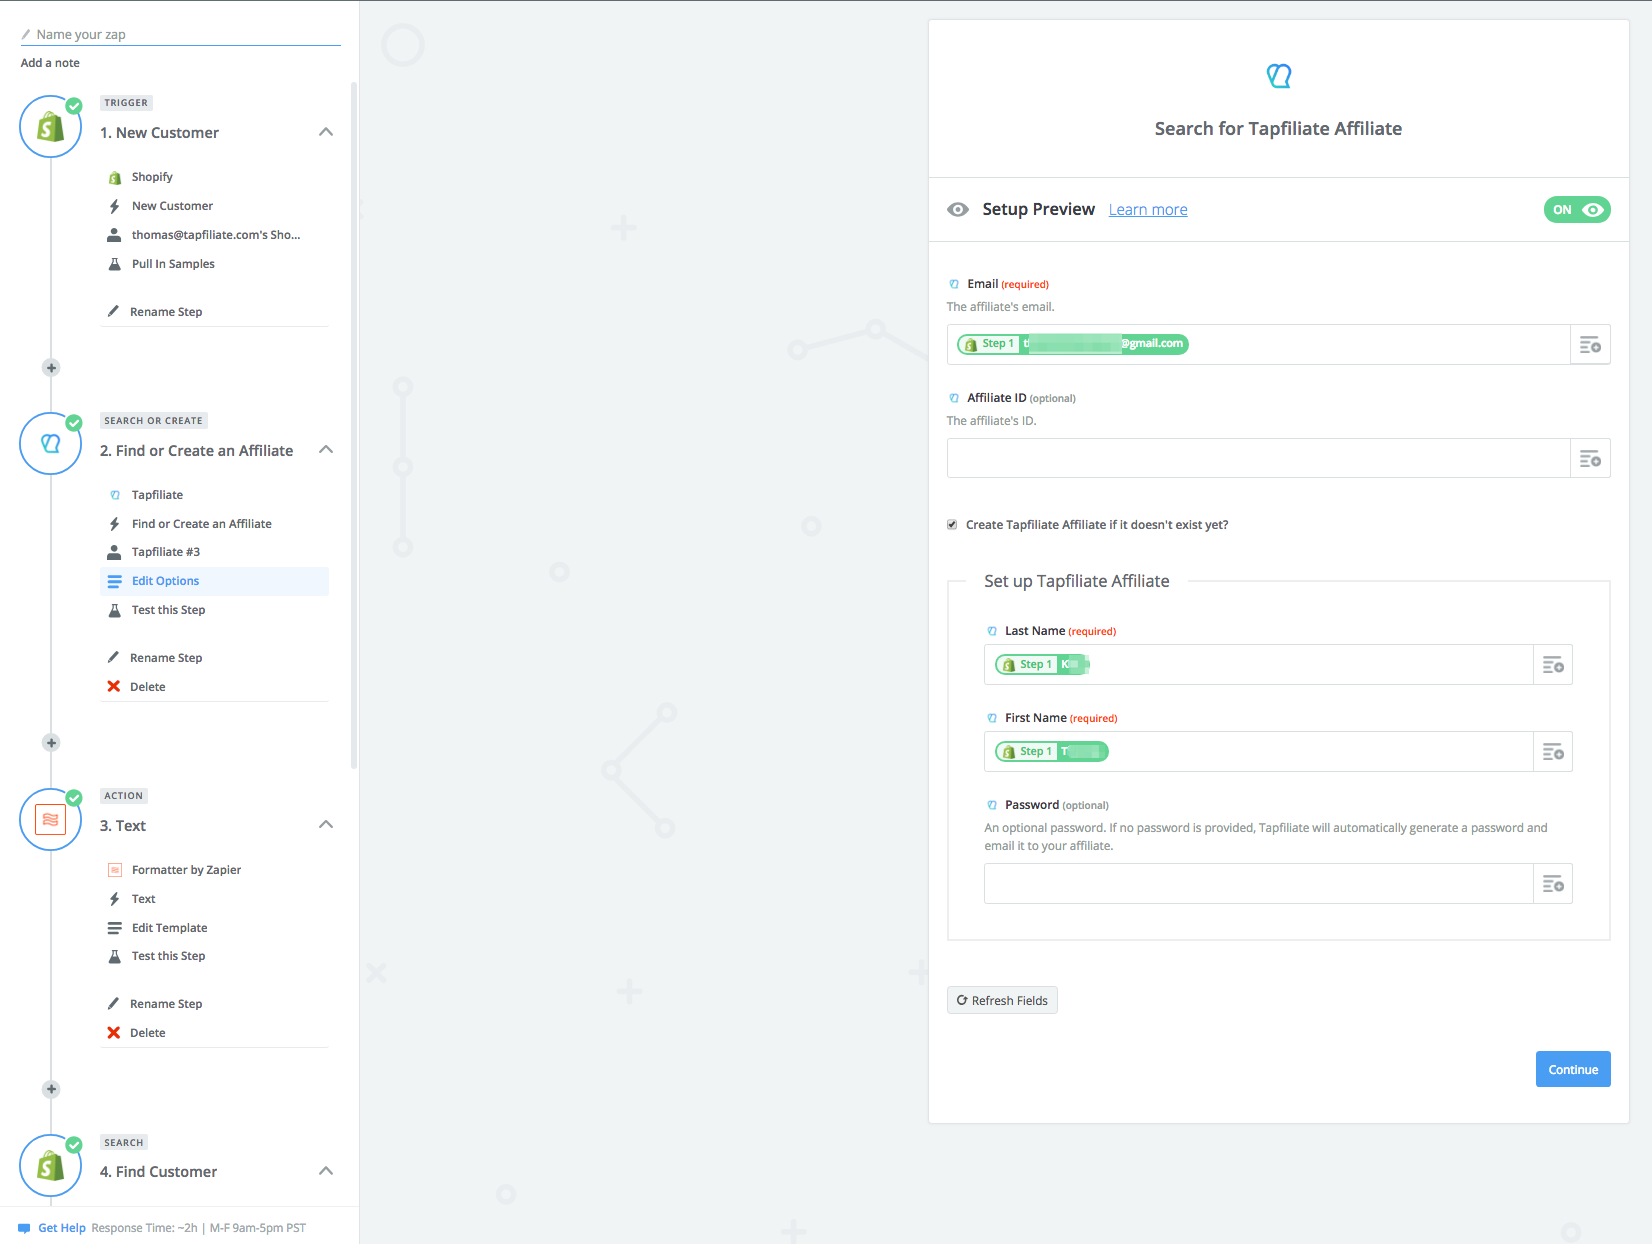Screen dimensions: 1652x1244
Task: Click the Name your zap field
Action: [180, 34]
